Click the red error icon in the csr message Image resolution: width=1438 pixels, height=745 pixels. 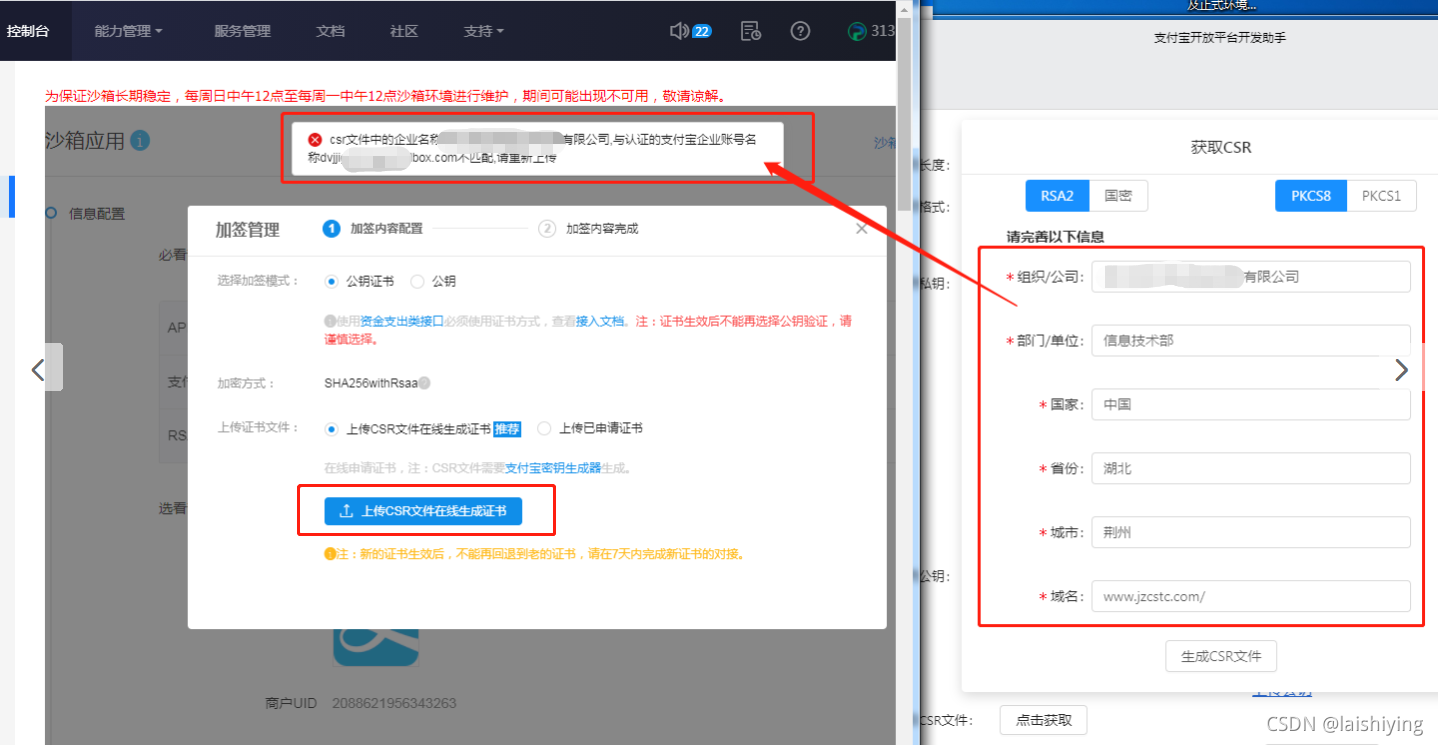click(314, 140)
